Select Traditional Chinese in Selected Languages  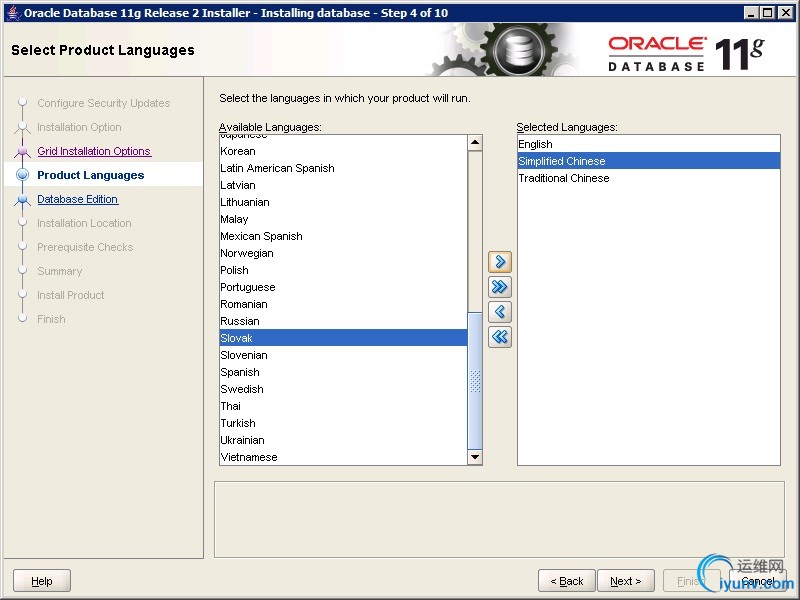(648, 178)
